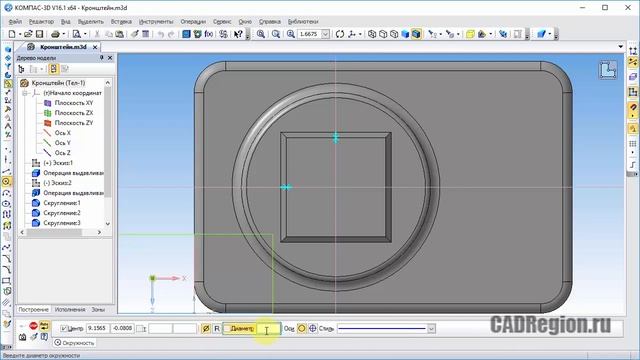Open the Файл menu
Image resolution: width=640 pixels, height=360 pixels.
click(x=15, y=21)
